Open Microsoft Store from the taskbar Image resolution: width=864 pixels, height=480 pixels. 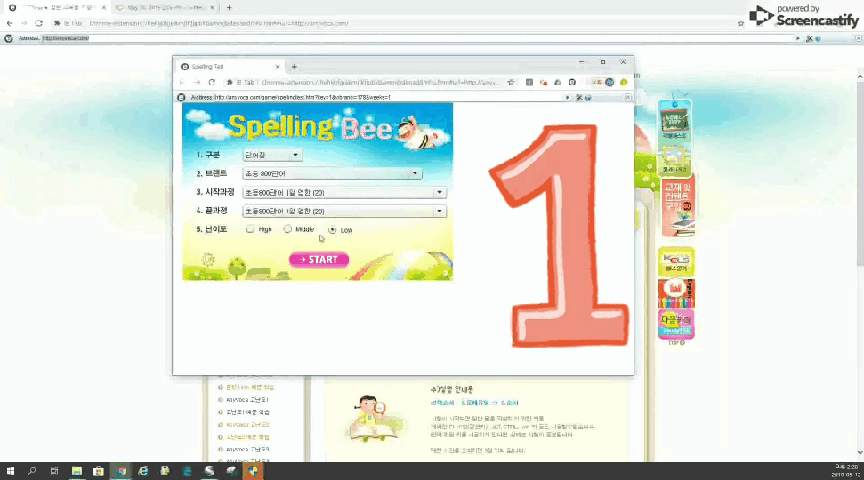click(x=98, y=471)
